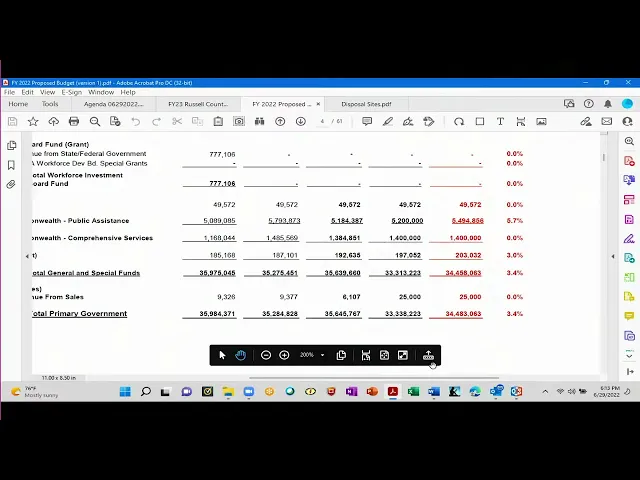Click Total General and Special Funds label

click(86, 273)
